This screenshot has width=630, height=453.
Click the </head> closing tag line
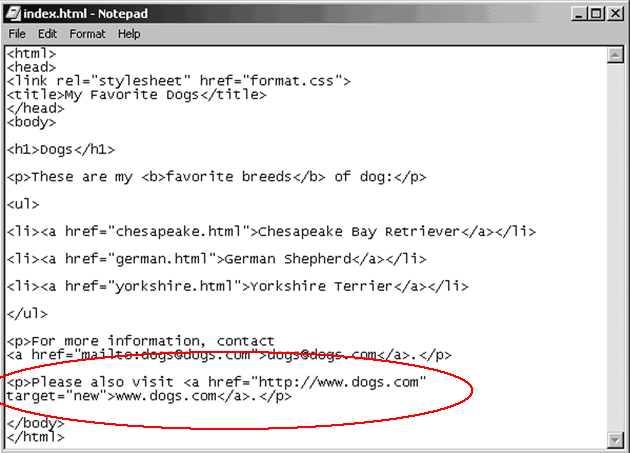click(x=36, y=109)
